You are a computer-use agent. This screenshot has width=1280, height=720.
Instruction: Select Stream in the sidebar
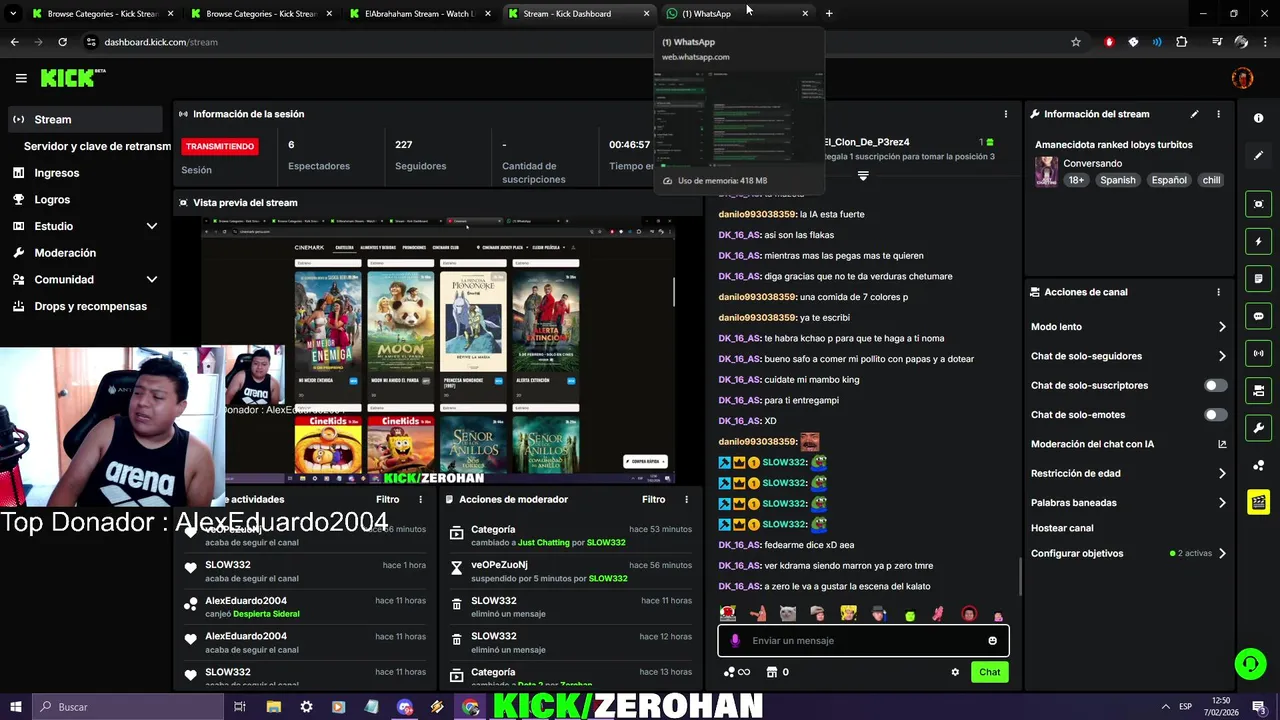(x=84, y=119)
